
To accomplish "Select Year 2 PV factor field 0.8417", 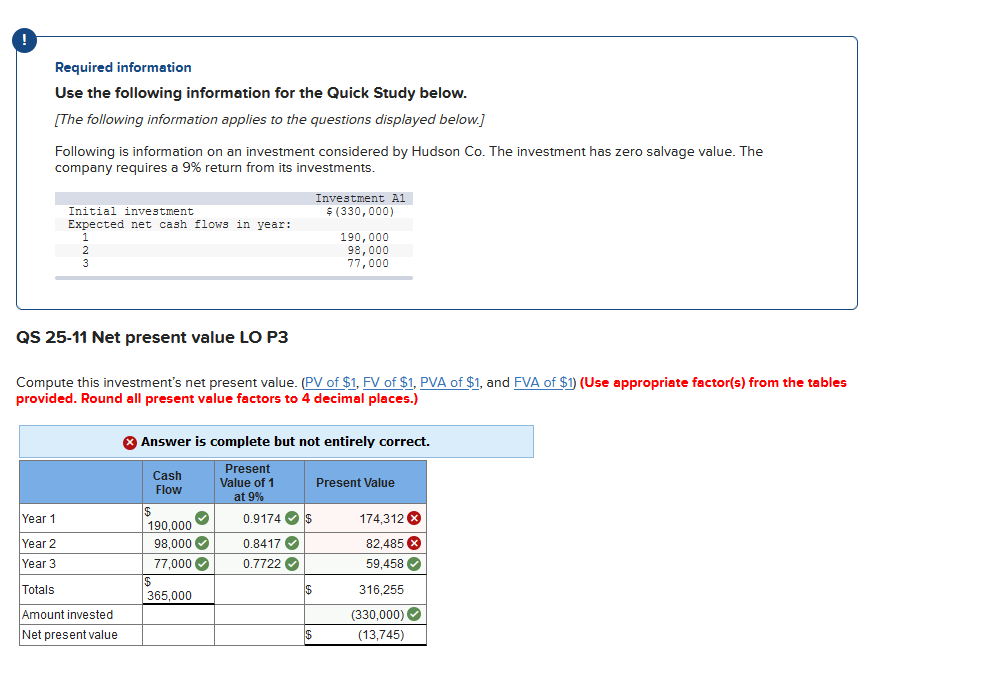I will (259, 543).
